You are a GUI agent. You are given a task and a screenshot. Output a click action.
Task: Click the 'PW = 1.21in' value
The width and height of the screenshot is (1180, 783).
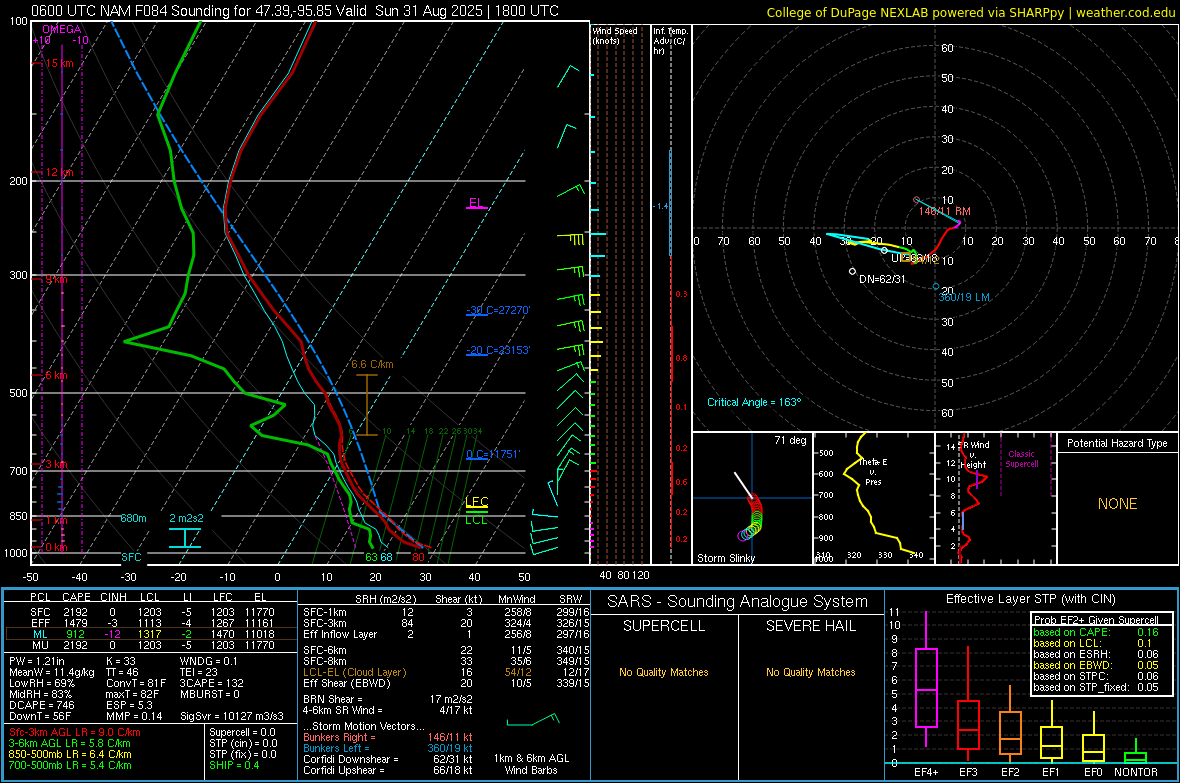coord(37,661)
